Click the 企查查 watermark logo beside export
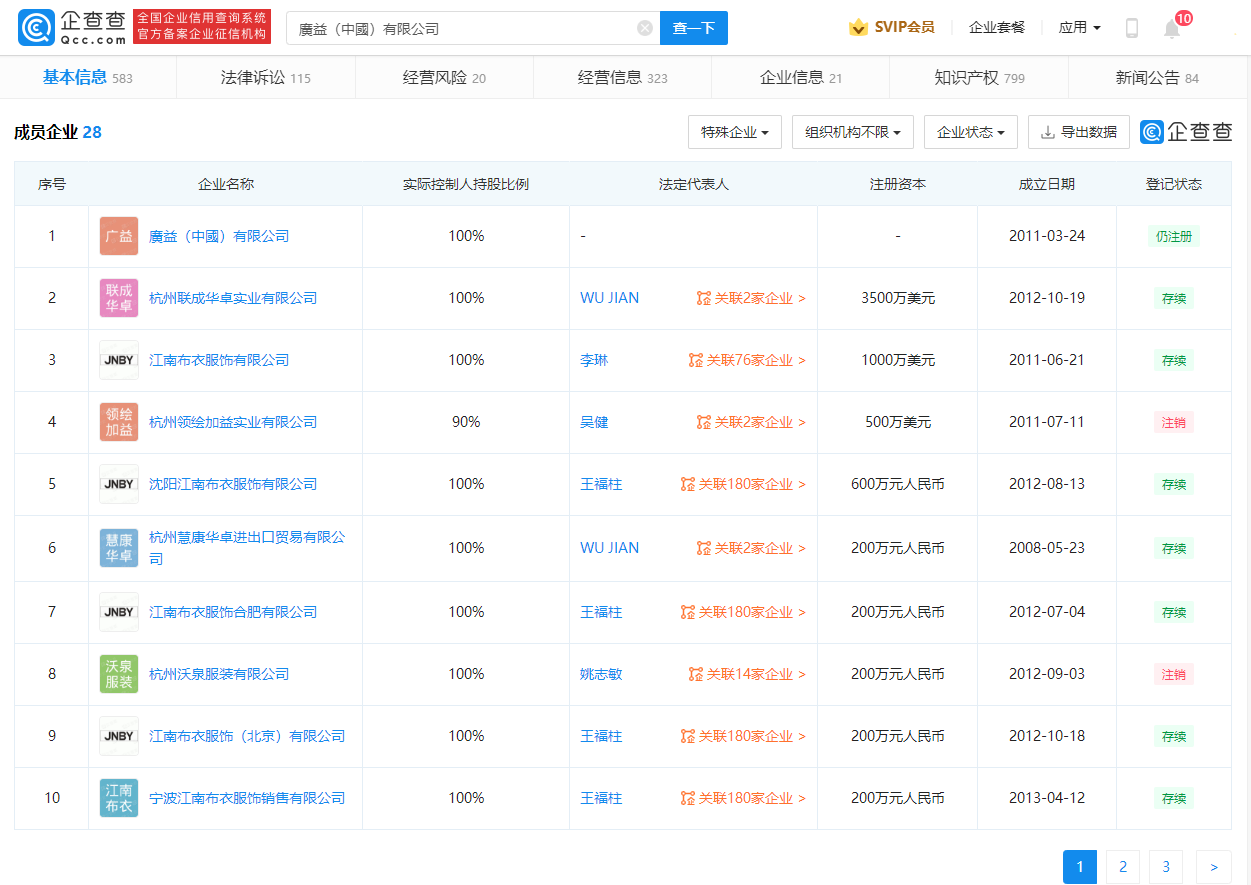This screenshot has width=1251, height=885. point(1186,132)
